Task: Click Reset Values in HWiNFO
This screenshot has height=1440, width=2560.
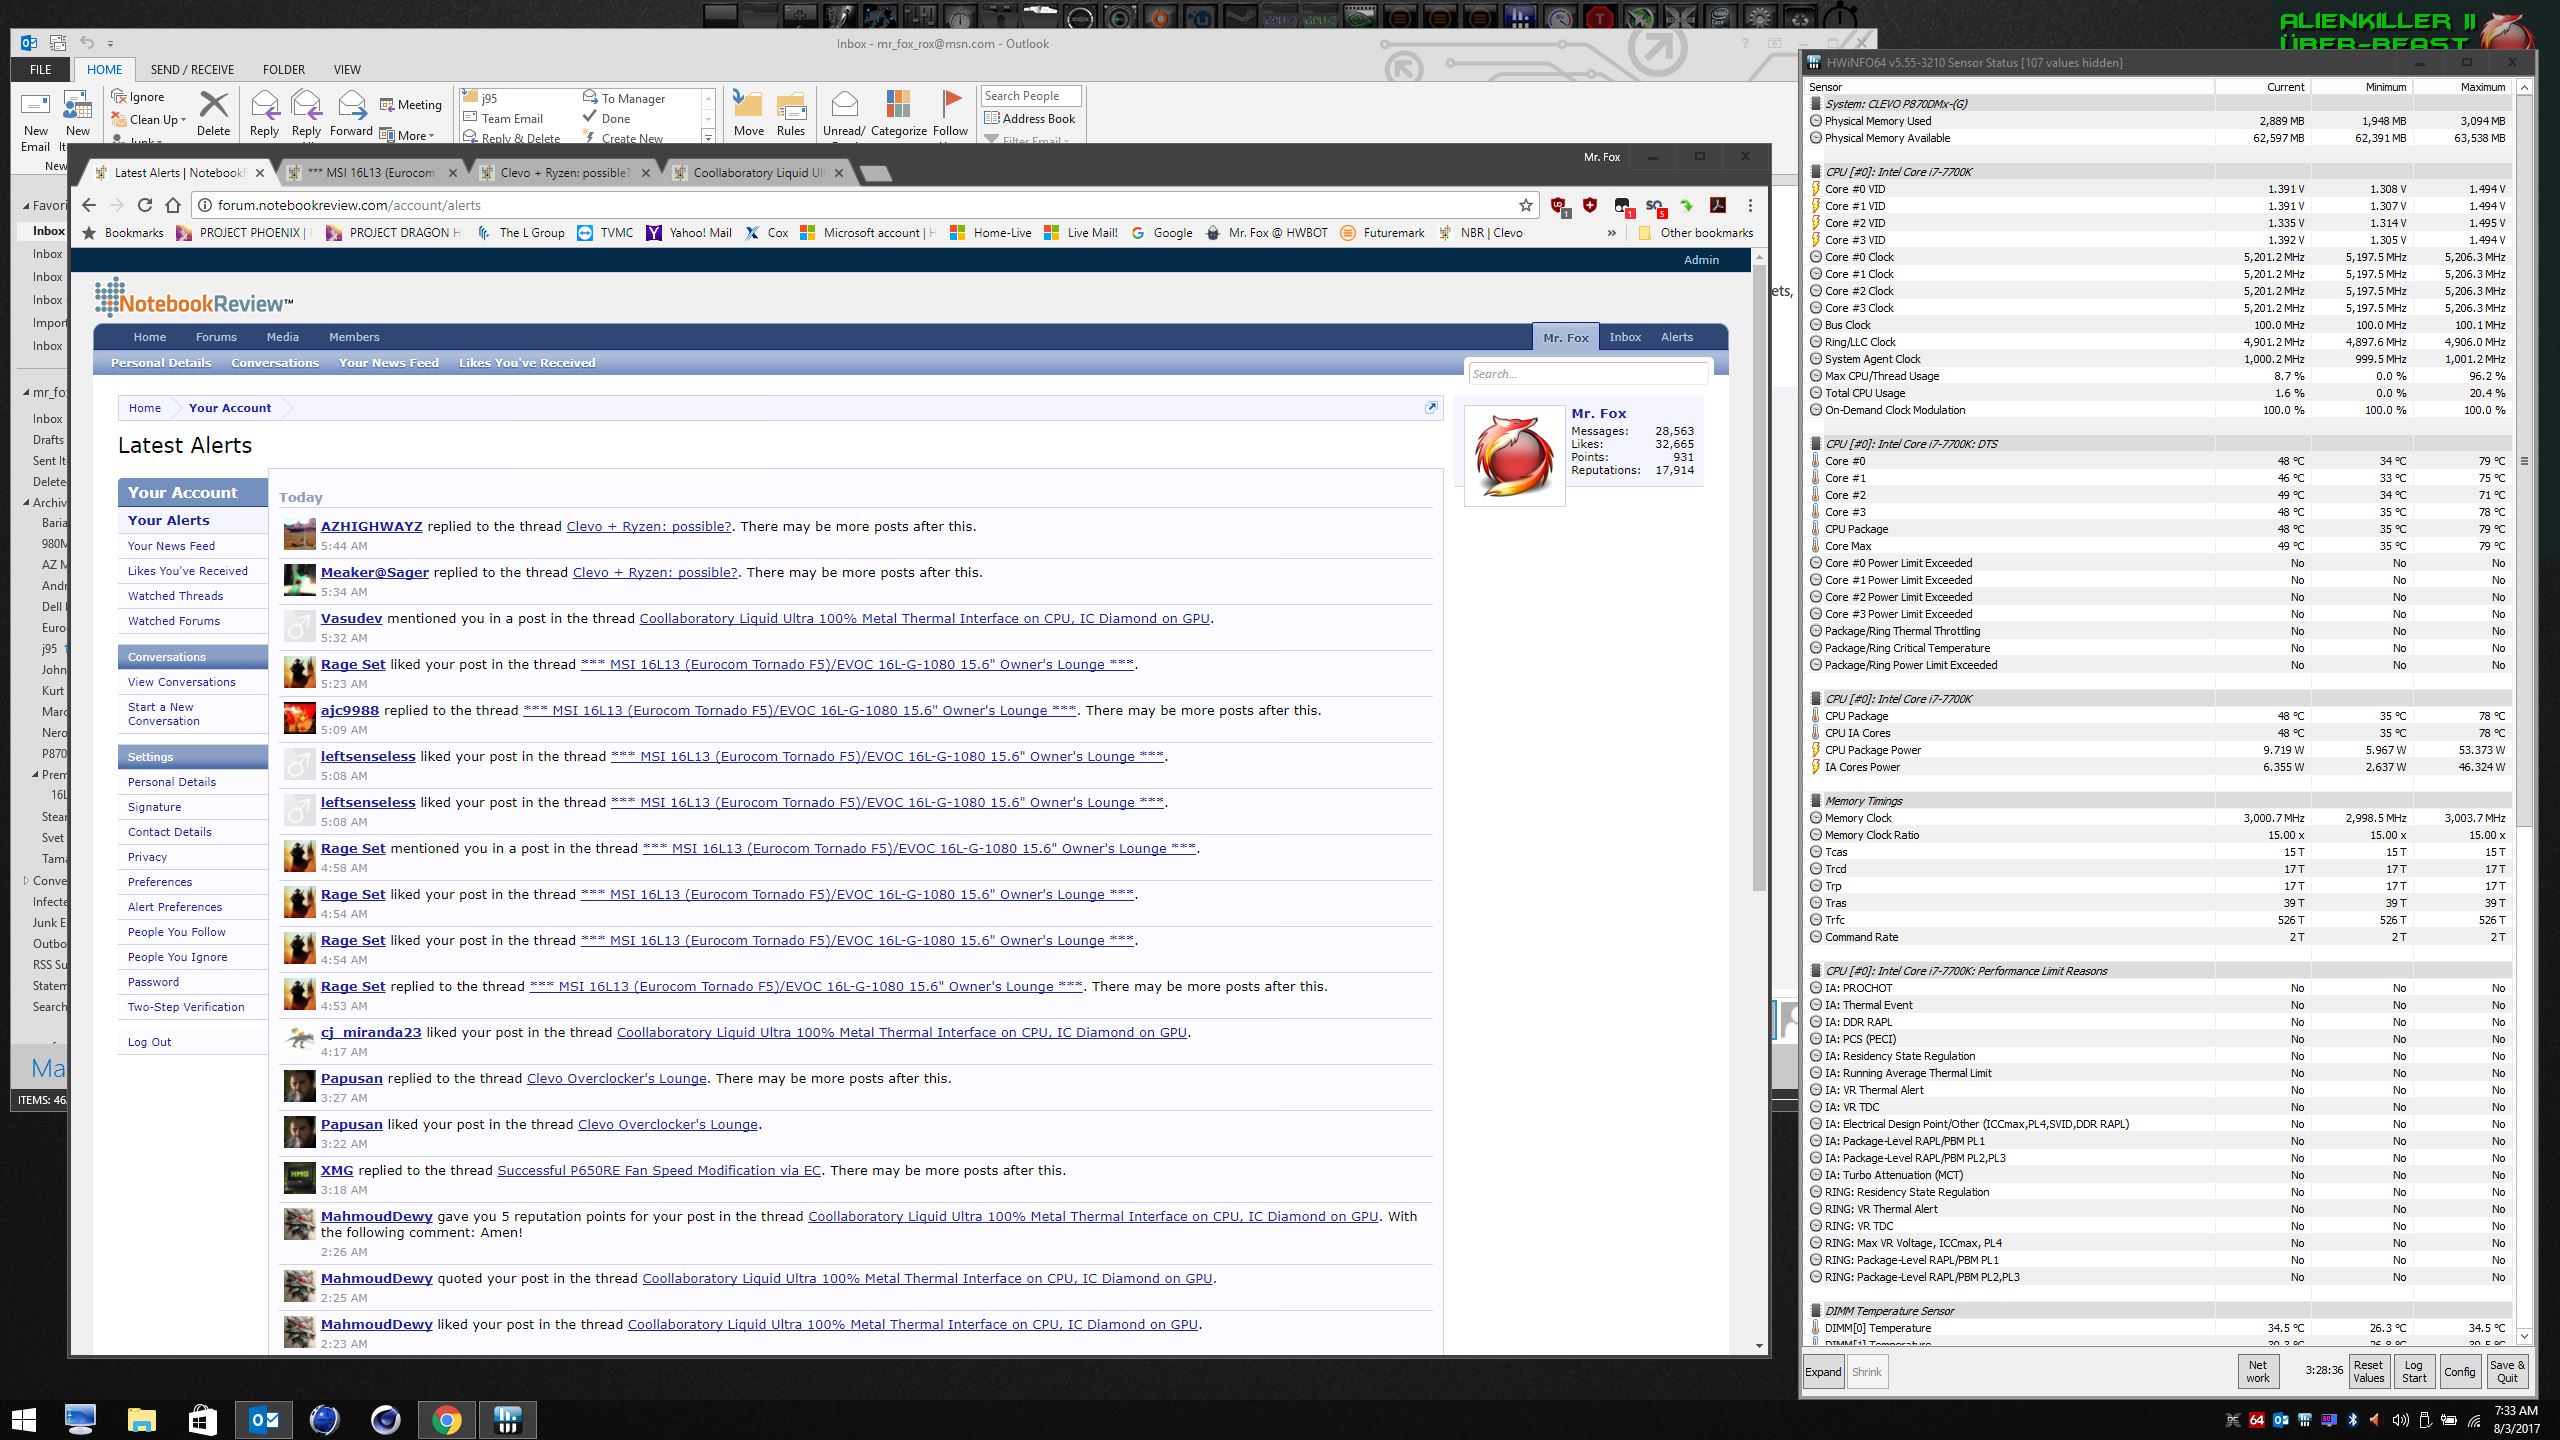Action: (x=2368, y=1371)
